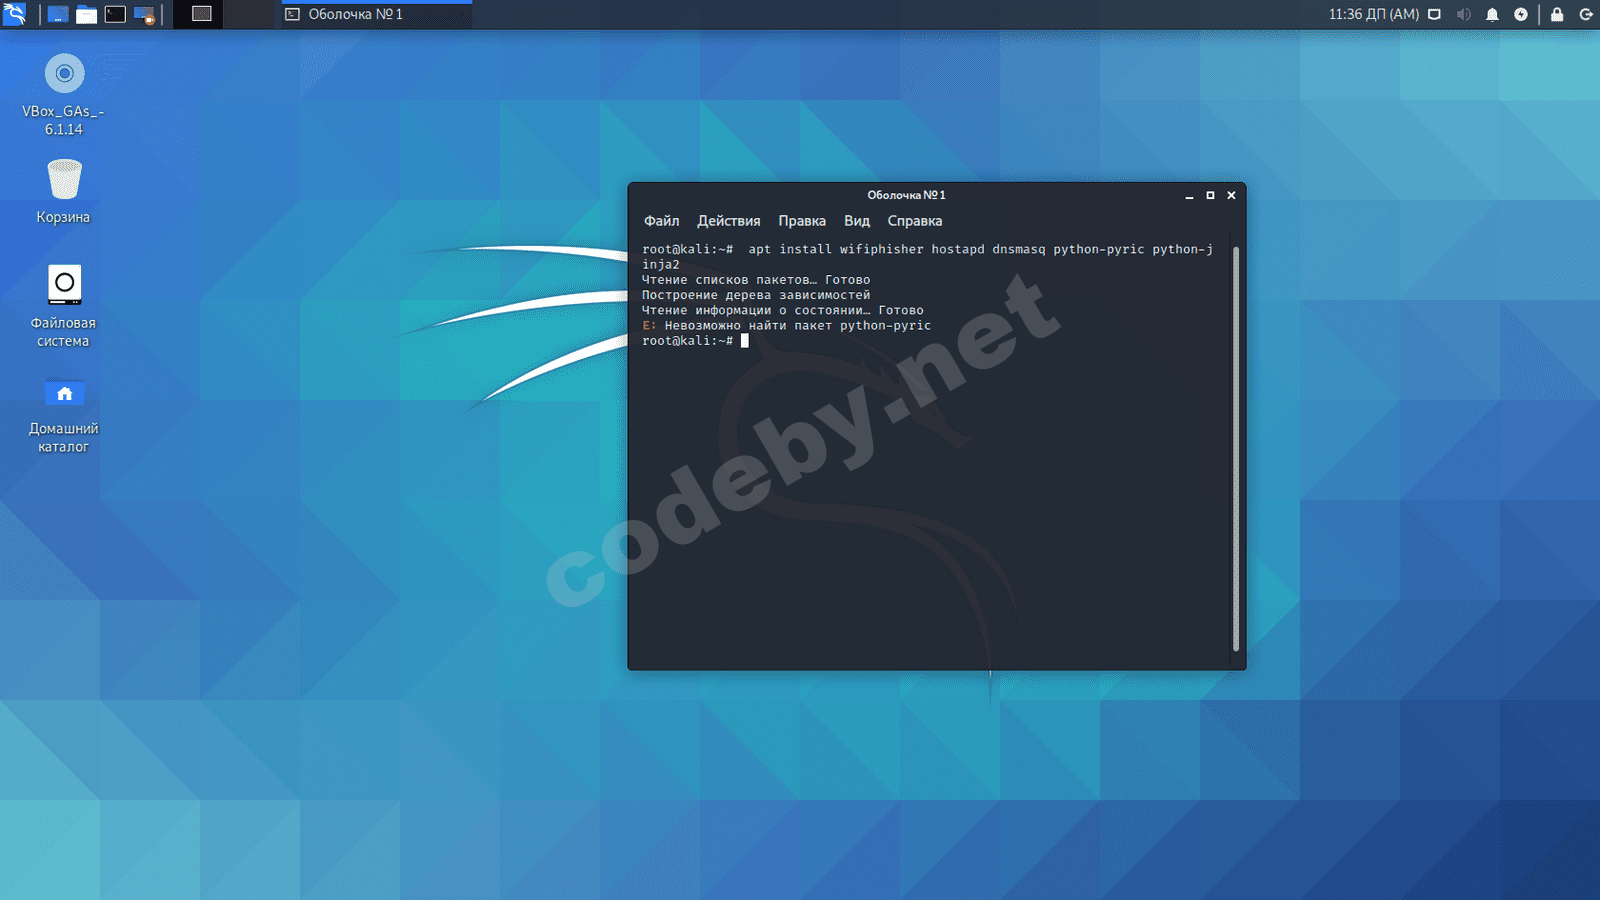This screenshot has width=1600, height=900.
Task: Click the network connection tray icon
Action: pos(1434,14)
